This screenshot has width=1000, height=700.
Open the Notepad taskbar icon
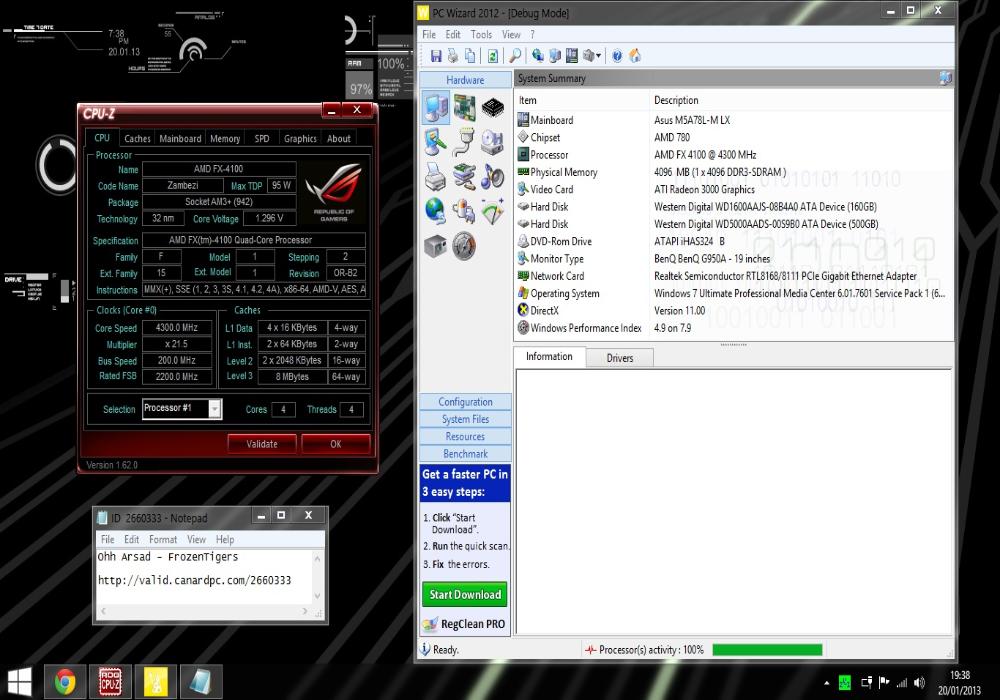202,682
